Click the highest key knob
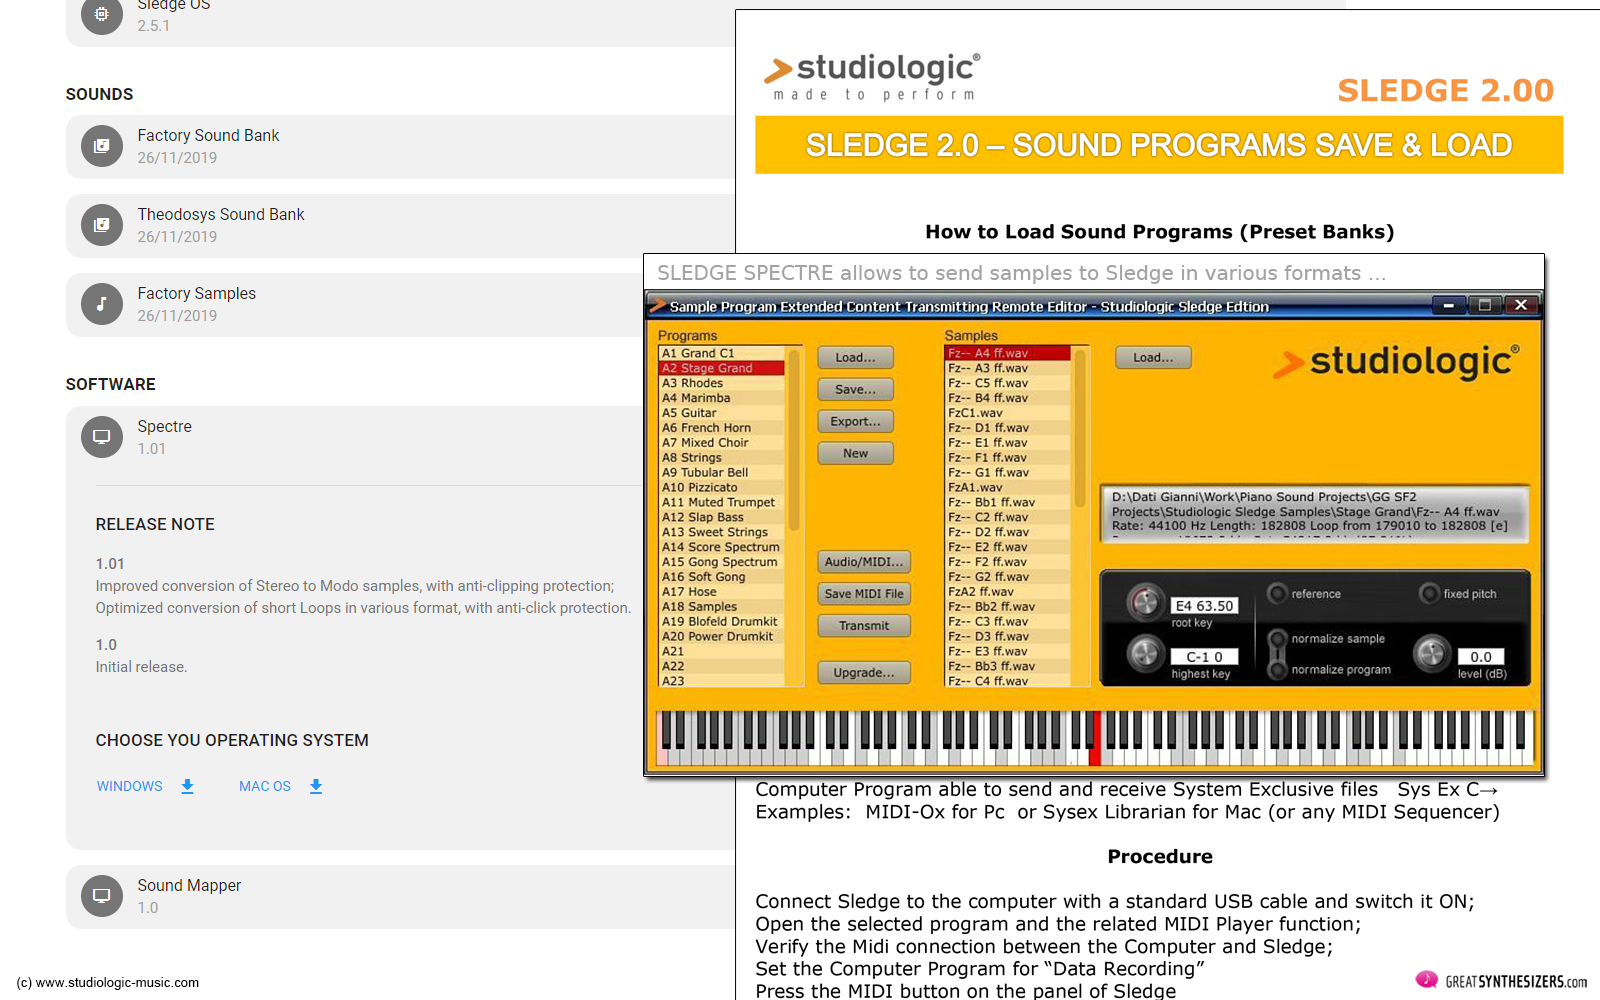The height and width of the screenshot is (1000, 1600). coord(1145,653)
